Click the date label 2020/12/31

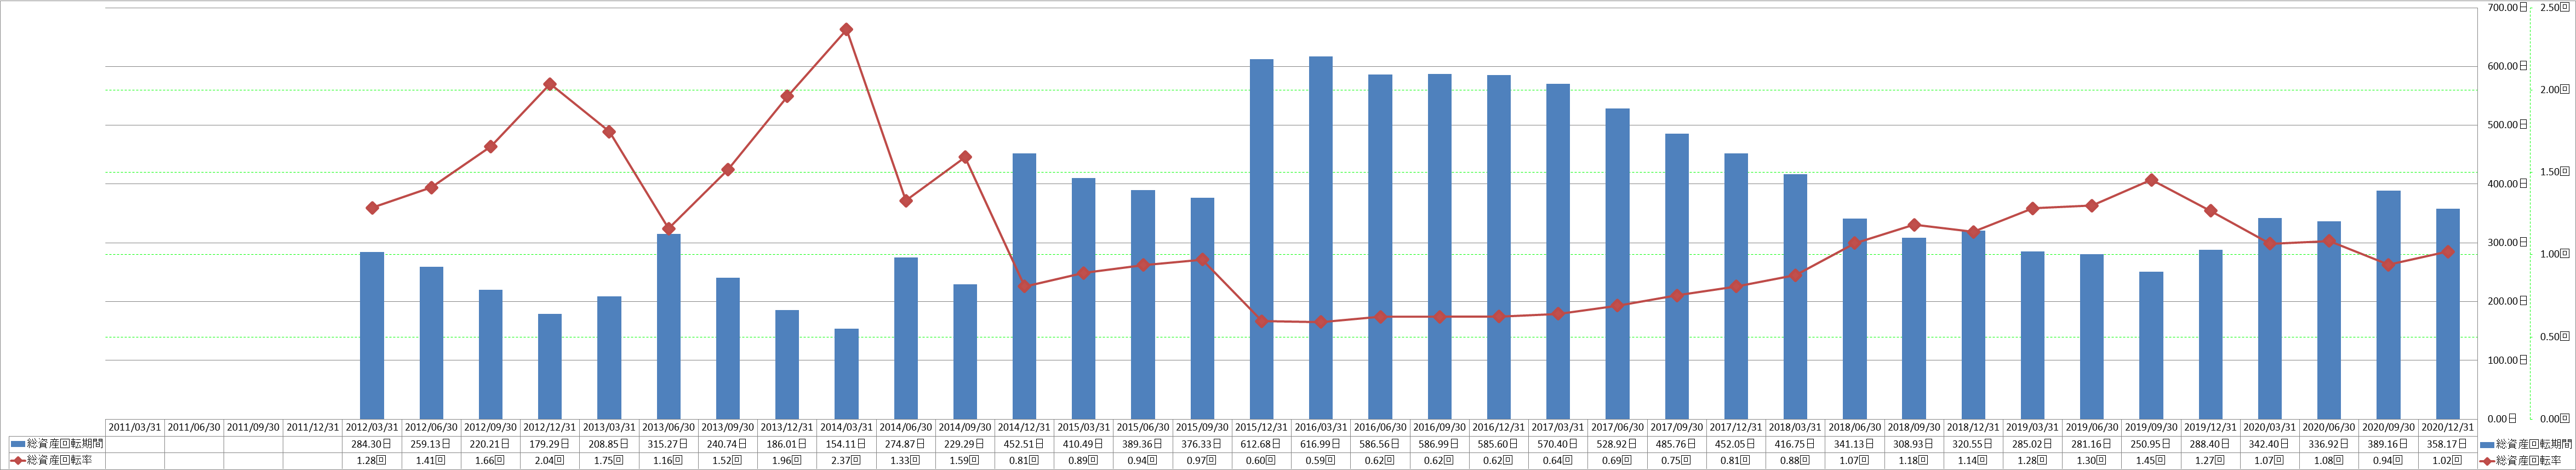(x=2448, y=427)
